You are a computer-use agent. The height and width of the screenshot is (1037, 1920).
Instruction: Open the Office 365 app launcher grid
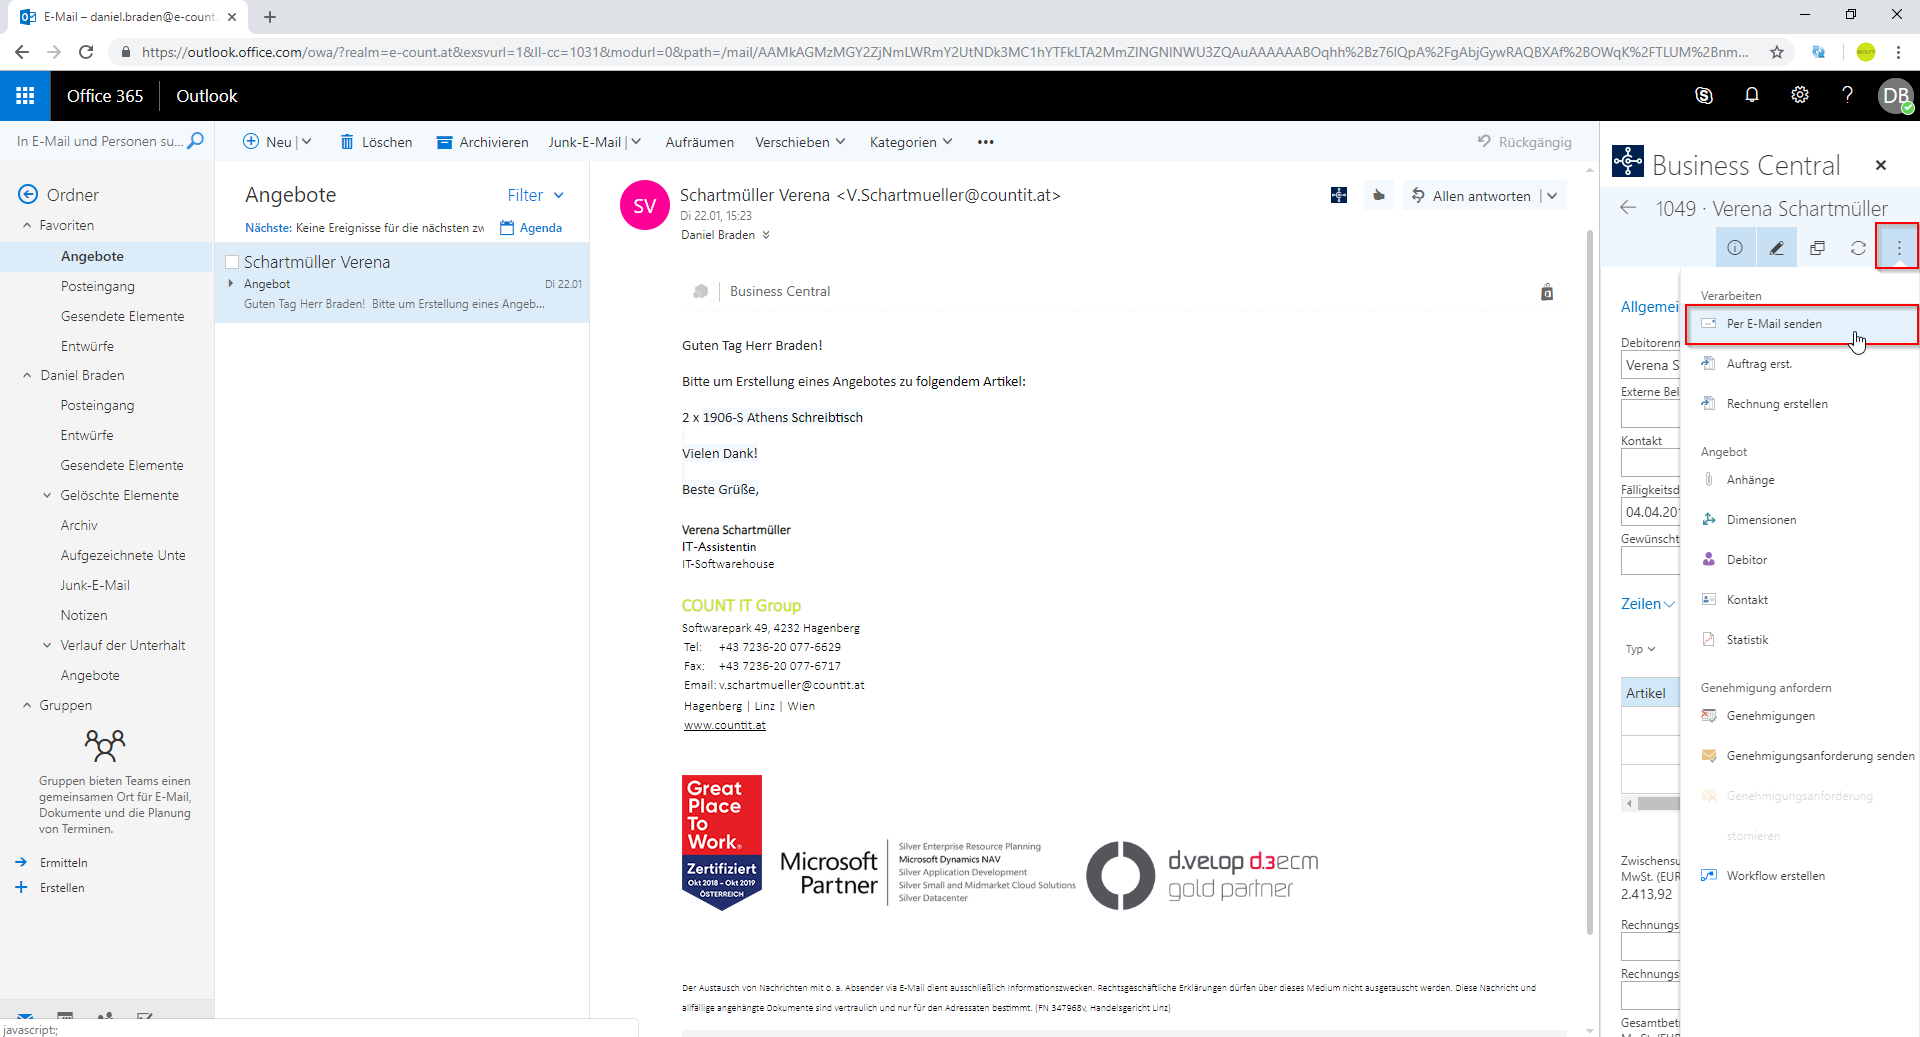25,96
